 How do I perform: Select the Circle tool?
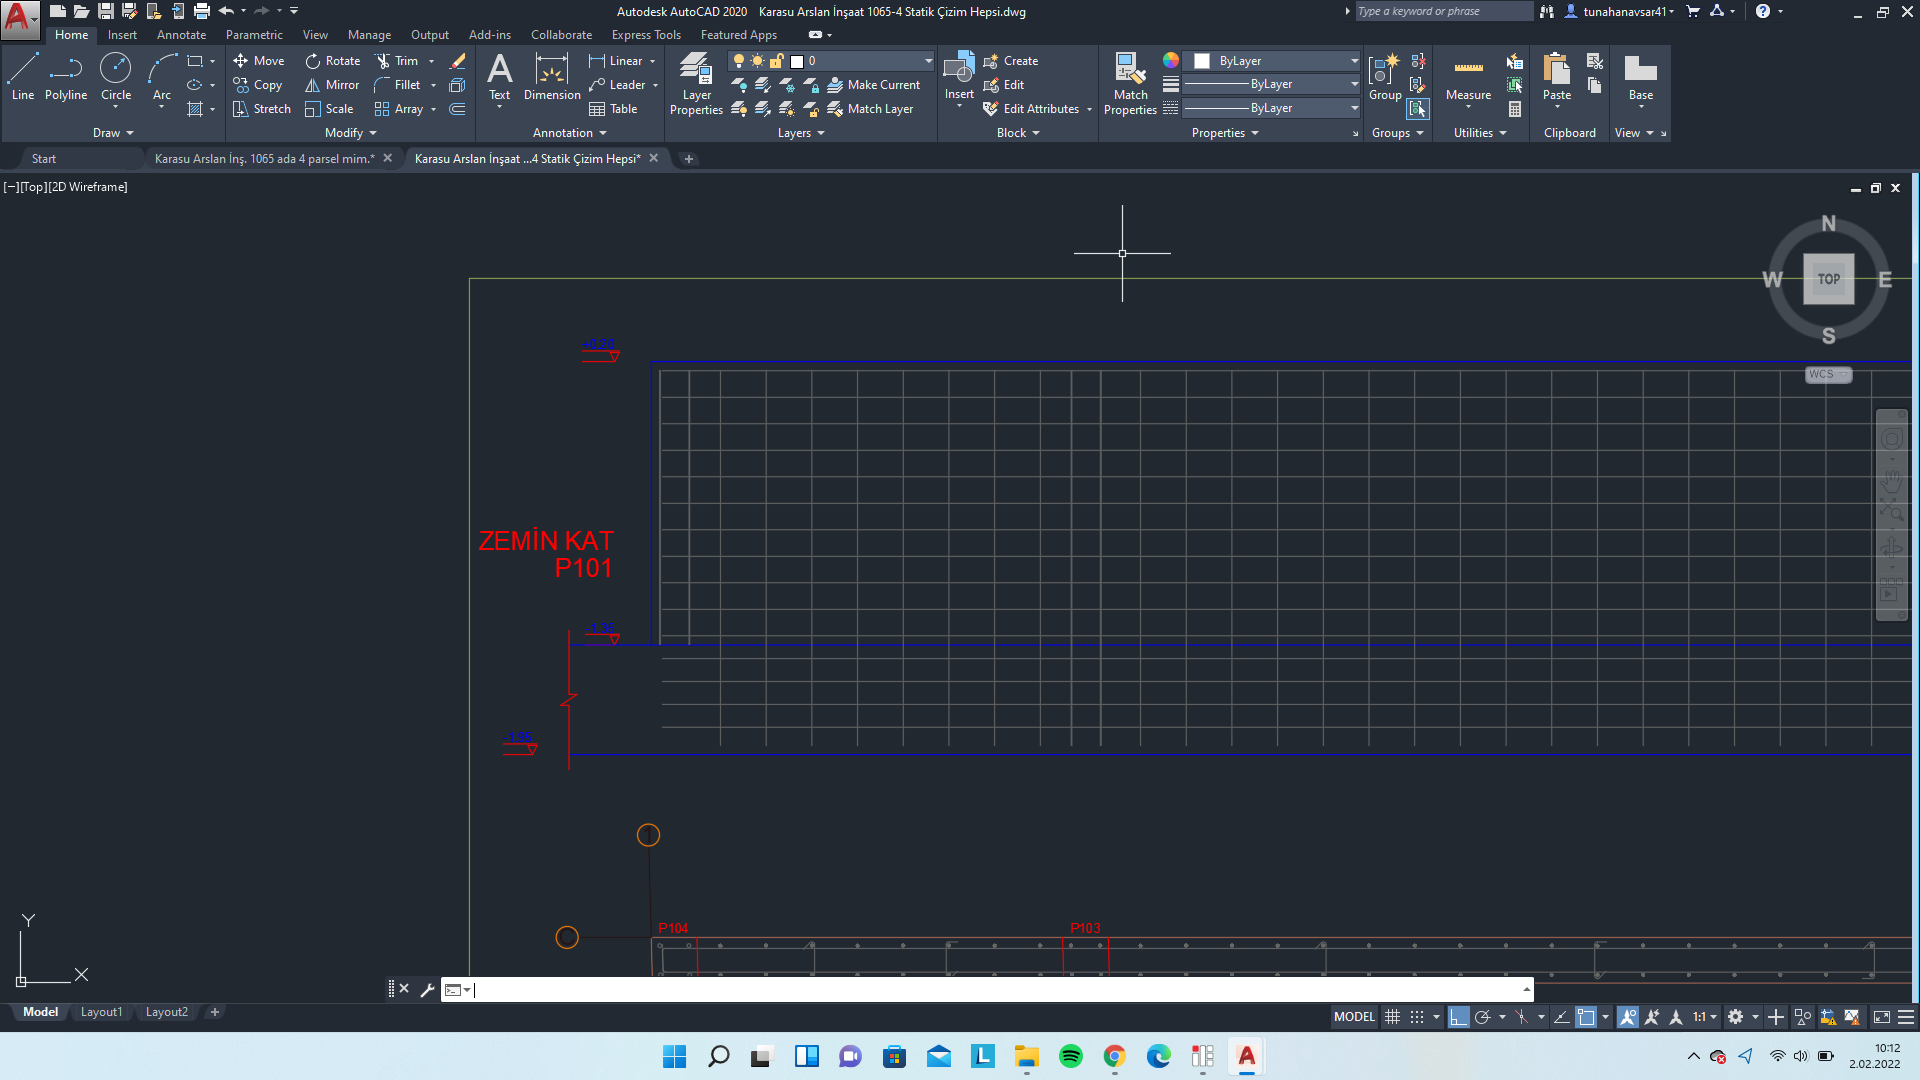tap(116, 78)
